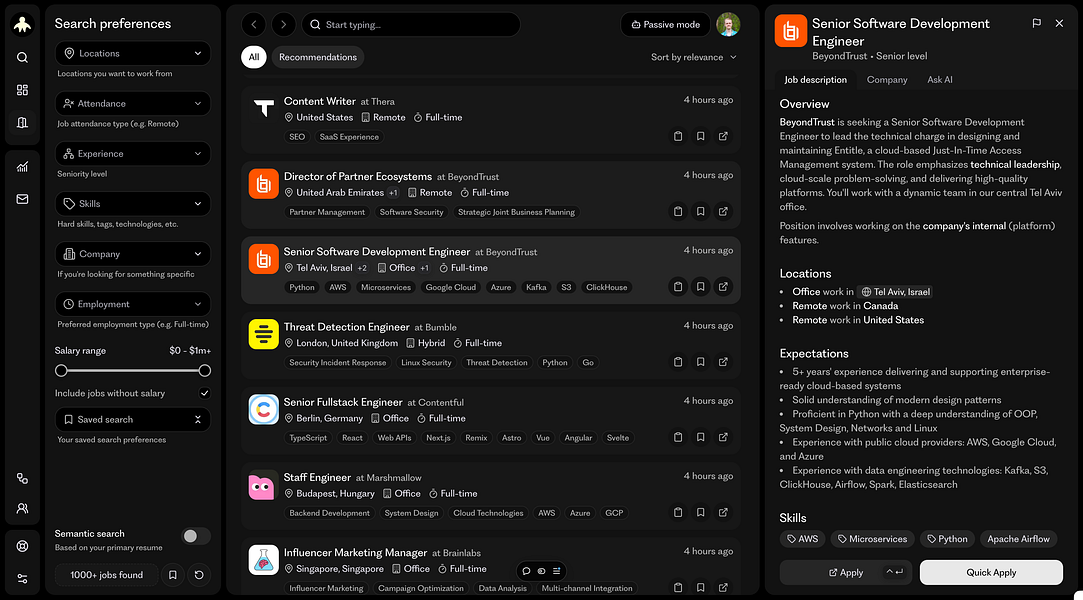Viewport: 1083px width, 600px height.
Task: Switch to the Ask AI tab
Action: (939, 79)
